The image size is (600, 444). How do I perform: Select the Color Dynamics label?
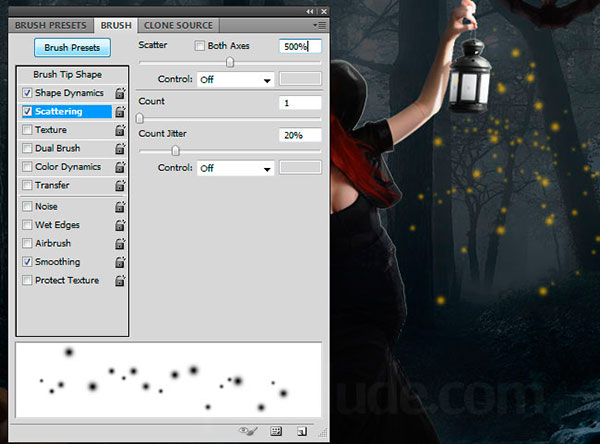click(x=68, y=167)
